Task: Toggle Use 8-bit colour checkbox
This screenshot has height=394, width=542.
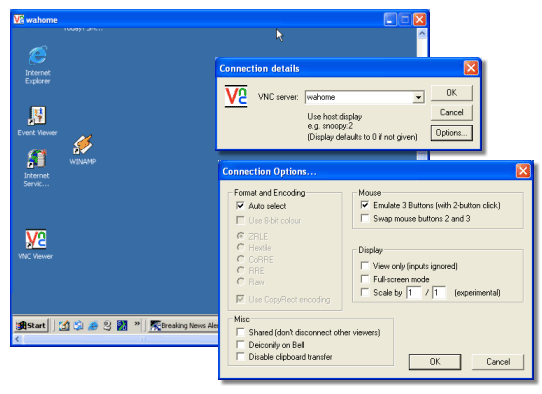Action: click(240, 220)
